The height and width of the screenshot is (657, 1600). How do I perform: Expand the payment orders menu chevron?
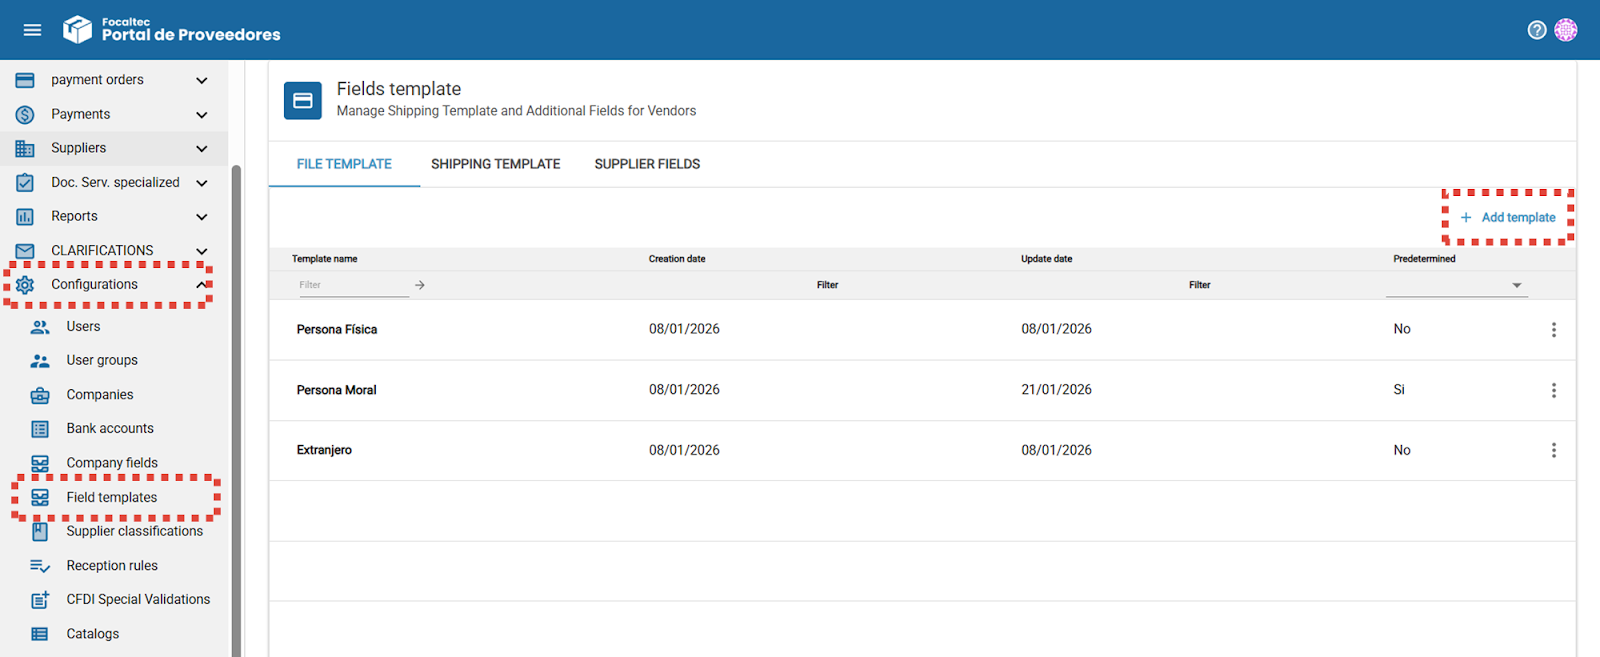click(x=202, y=80)
